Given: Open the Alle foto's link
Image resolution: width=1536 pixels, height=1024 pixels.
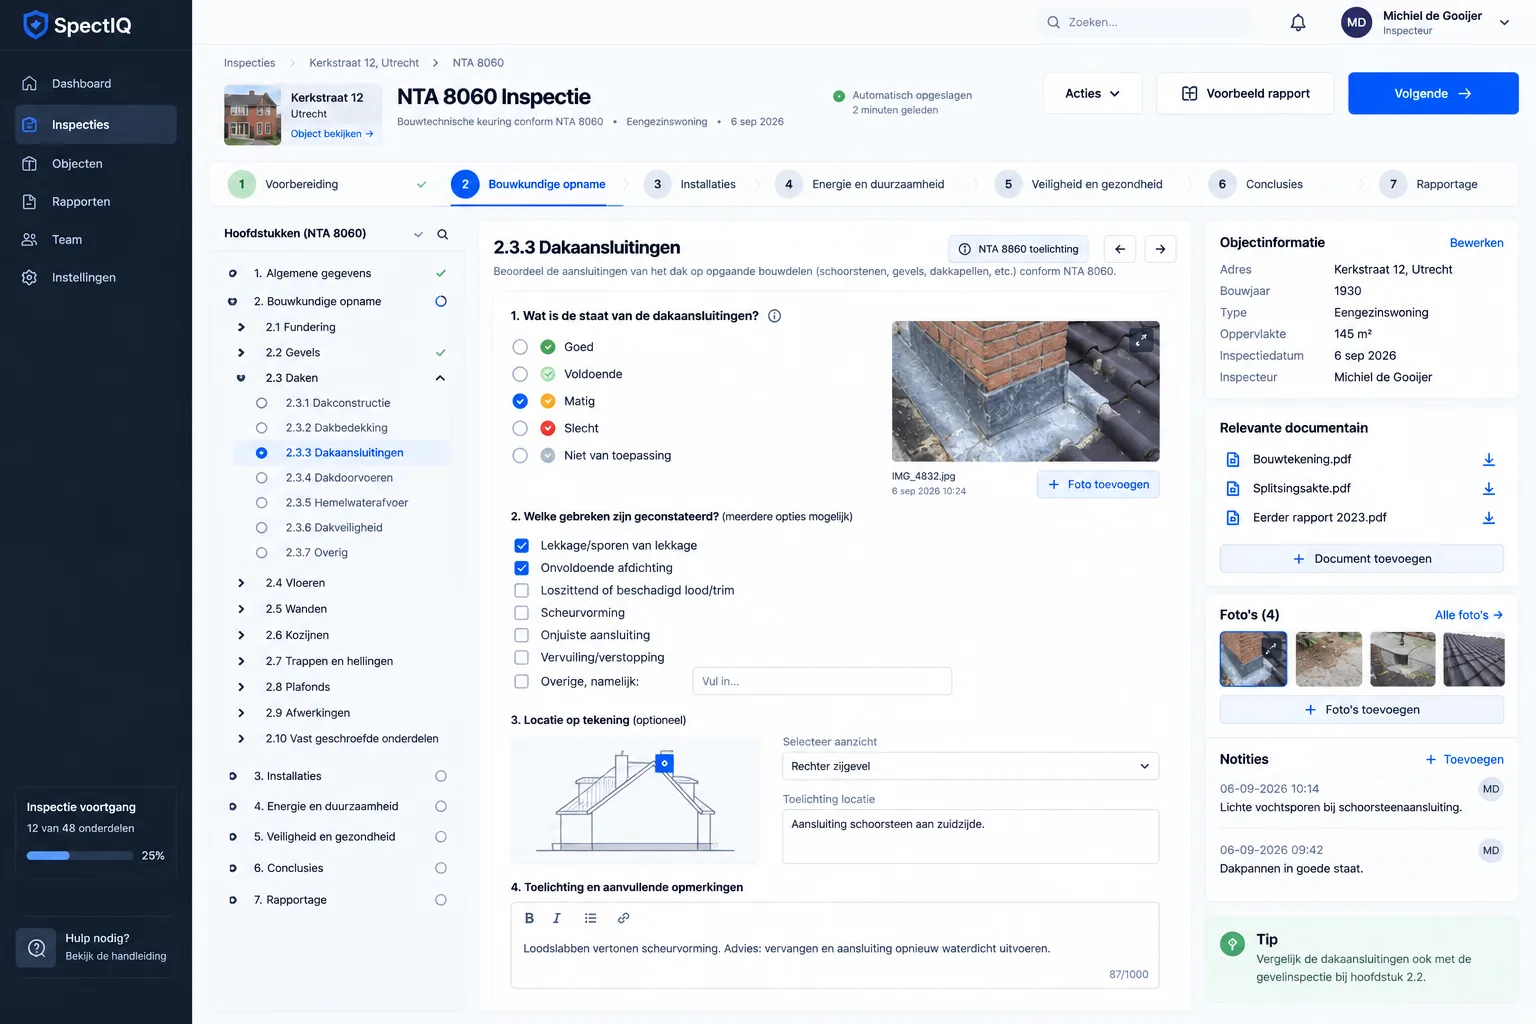Looking at the screenshot, I should tap(1469, 615).
